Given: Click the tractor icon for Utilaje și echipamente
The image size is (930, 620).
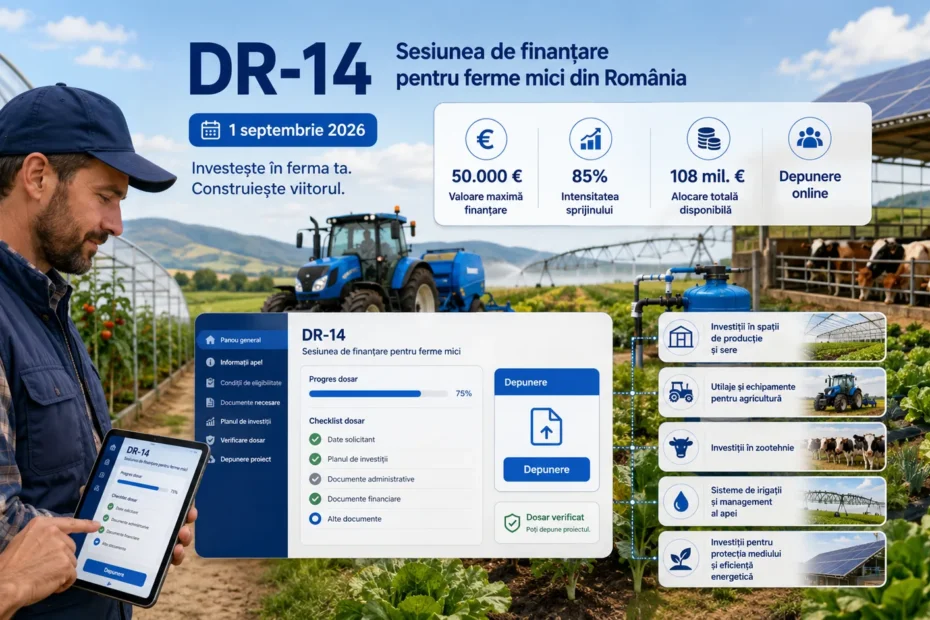Looking at the screenshot, I should click(681, 392).
